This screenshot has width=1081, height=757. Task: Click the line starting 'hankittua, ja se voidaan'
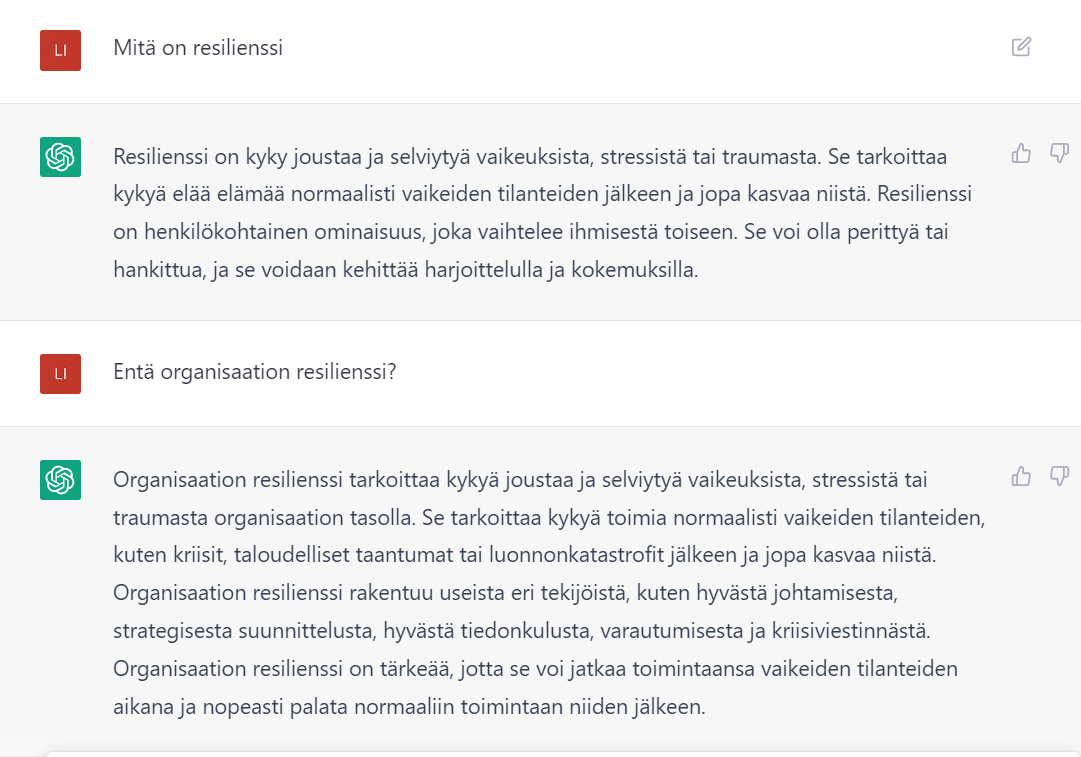(405, 268)
